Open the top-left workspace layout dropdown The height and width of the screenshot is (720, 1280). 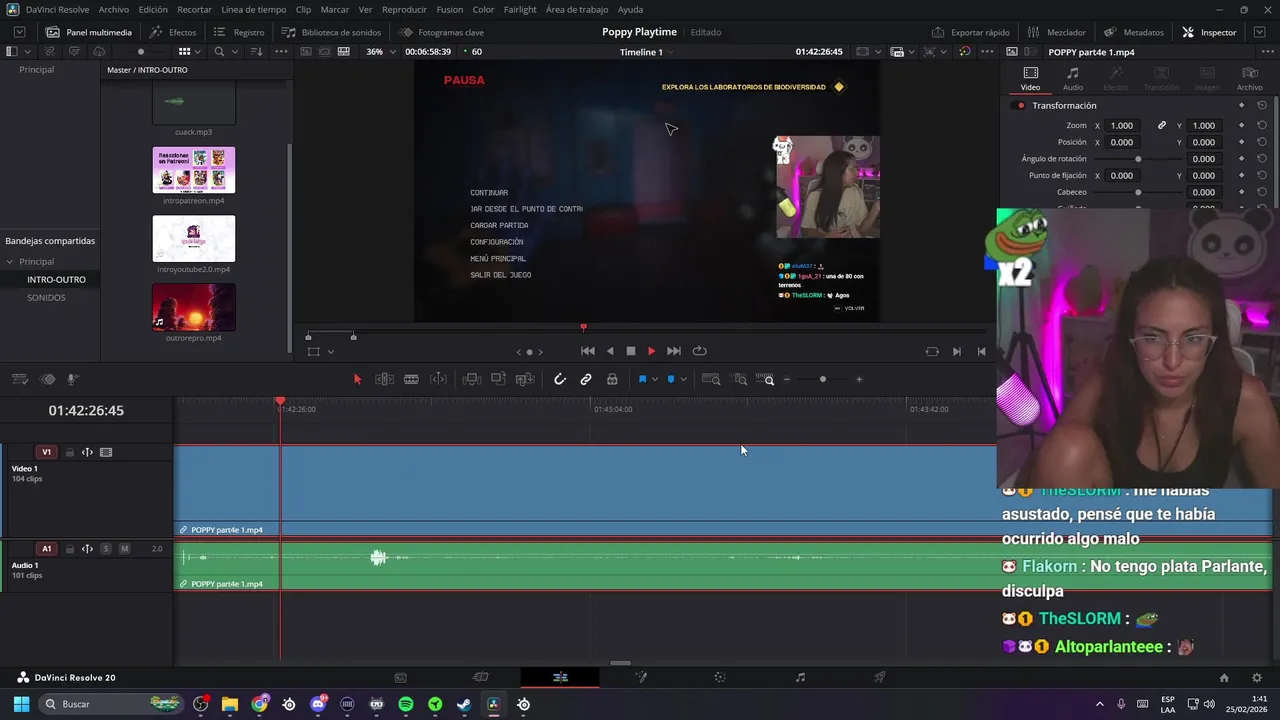[x=19, y=32]
